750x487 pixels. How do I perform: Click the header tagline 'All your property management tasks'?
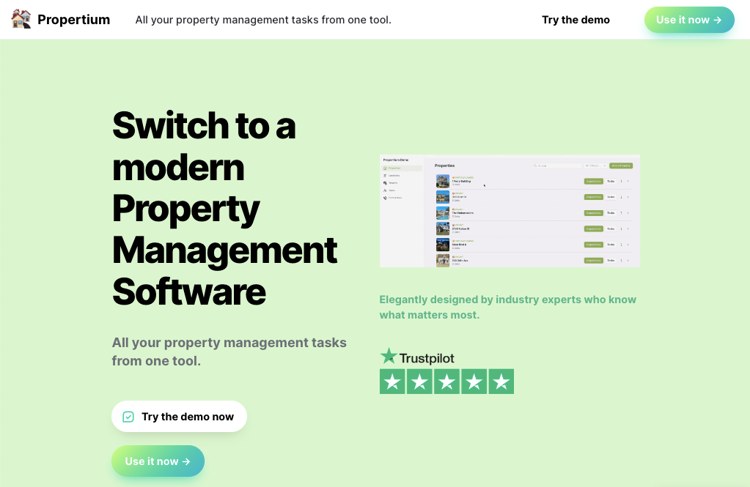click(x=263, y=20)
